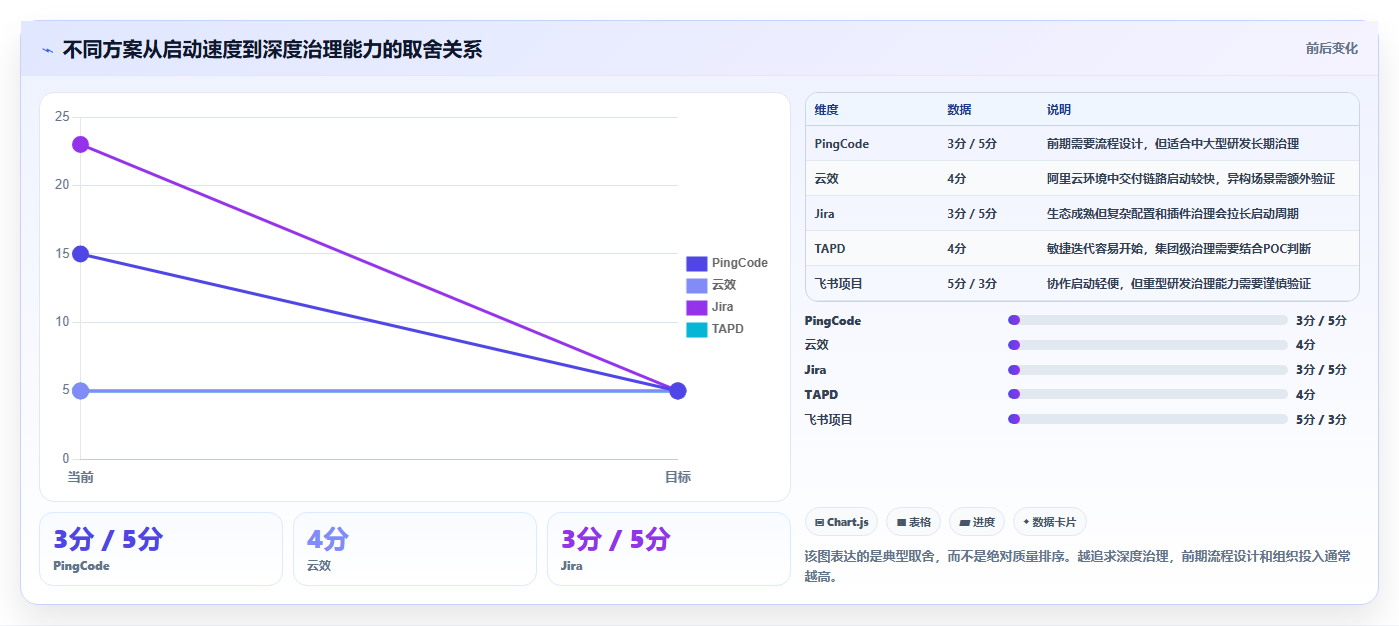Click the 敏捷迭代容易开始 description cell
The image size is (1399, 626).
[x=1179, y=249]
